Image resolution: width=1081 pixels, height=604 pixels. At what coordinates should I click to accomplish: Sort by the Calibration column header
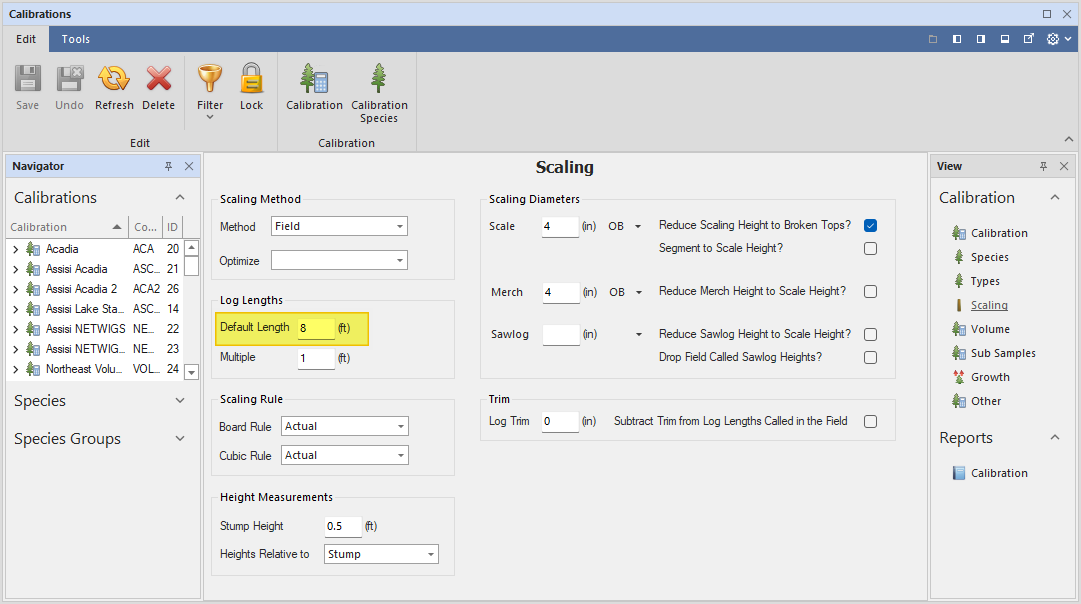(67, 227)
